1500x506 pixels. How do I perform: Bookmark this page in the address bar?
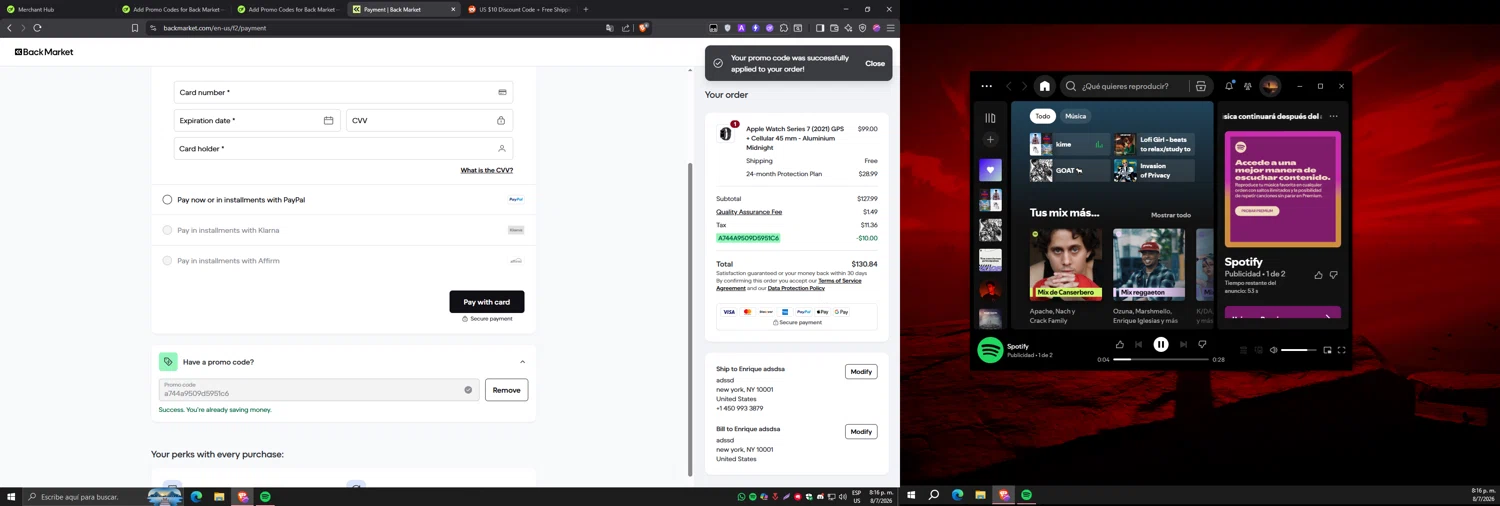(135, 28)
